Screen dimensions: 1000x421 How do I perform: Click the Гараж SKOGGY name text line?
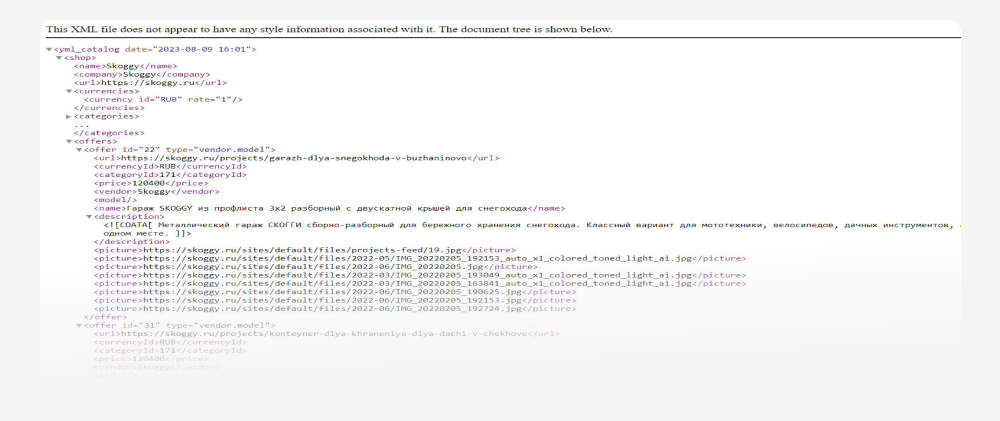point(329,209)
